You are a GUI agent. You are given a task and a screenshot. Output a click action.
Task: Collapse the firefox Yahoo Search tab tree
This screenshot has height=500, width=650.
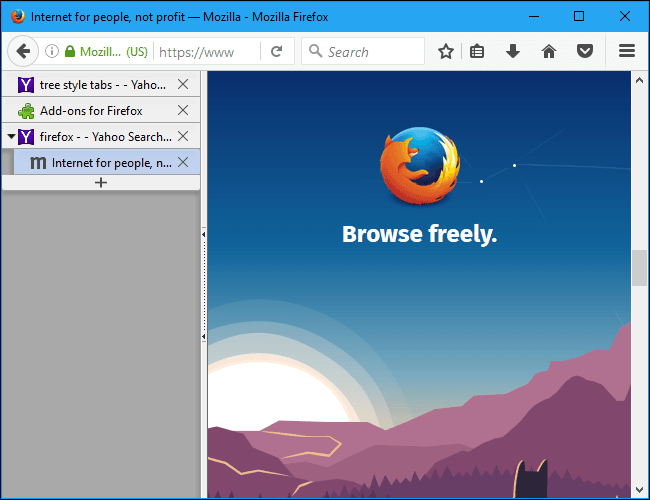(10, 137)
